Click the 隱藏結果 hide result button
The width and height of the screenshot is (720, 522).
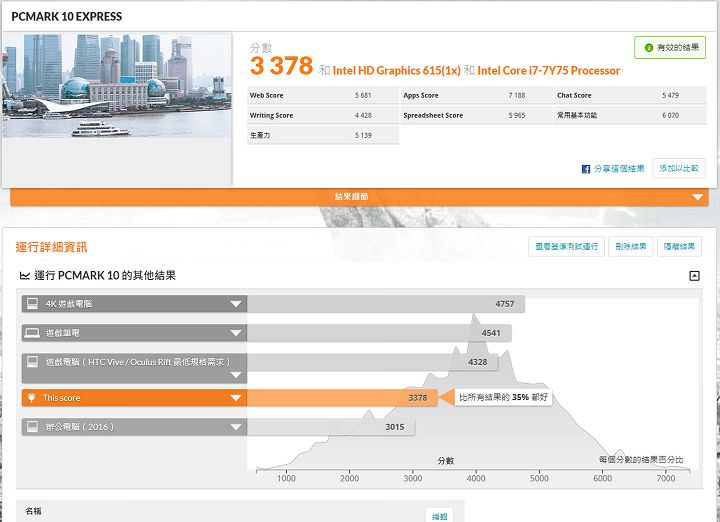680,246
